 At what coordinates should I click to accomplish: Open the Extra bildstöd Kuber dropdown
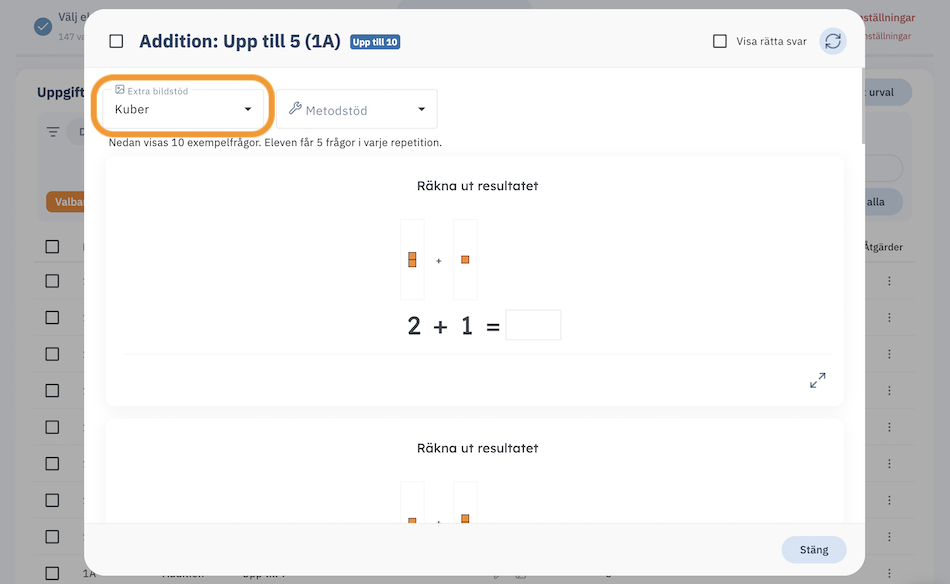point(183,109)
